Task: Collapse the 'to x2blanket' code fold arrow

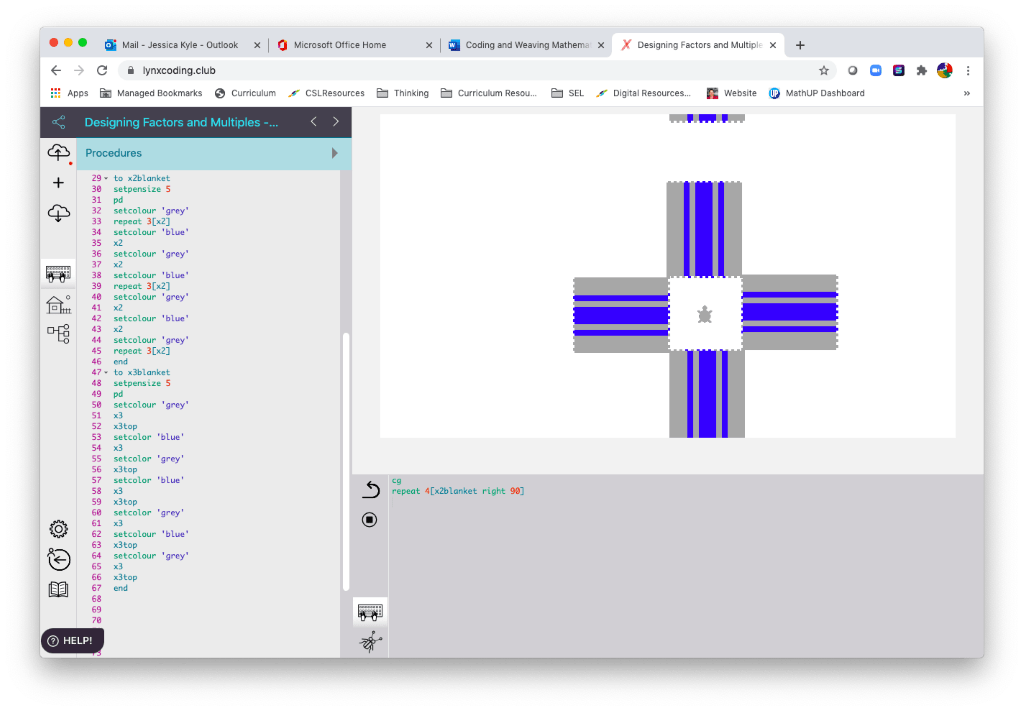Action: point(106,178)
